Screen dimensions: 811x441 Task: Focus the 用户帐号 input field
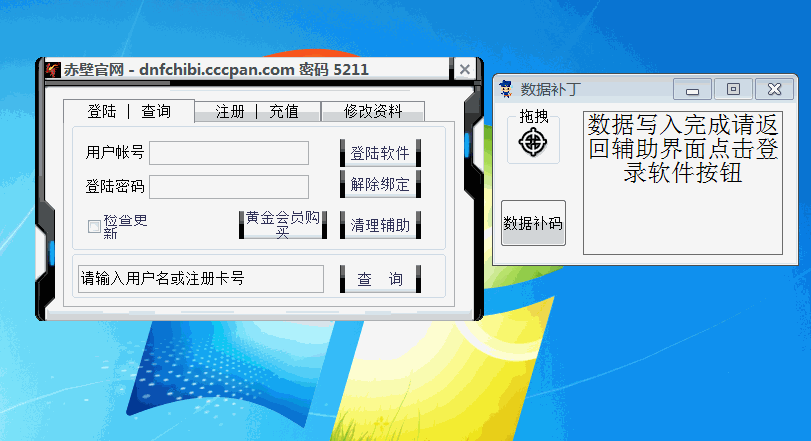(229, 153)
